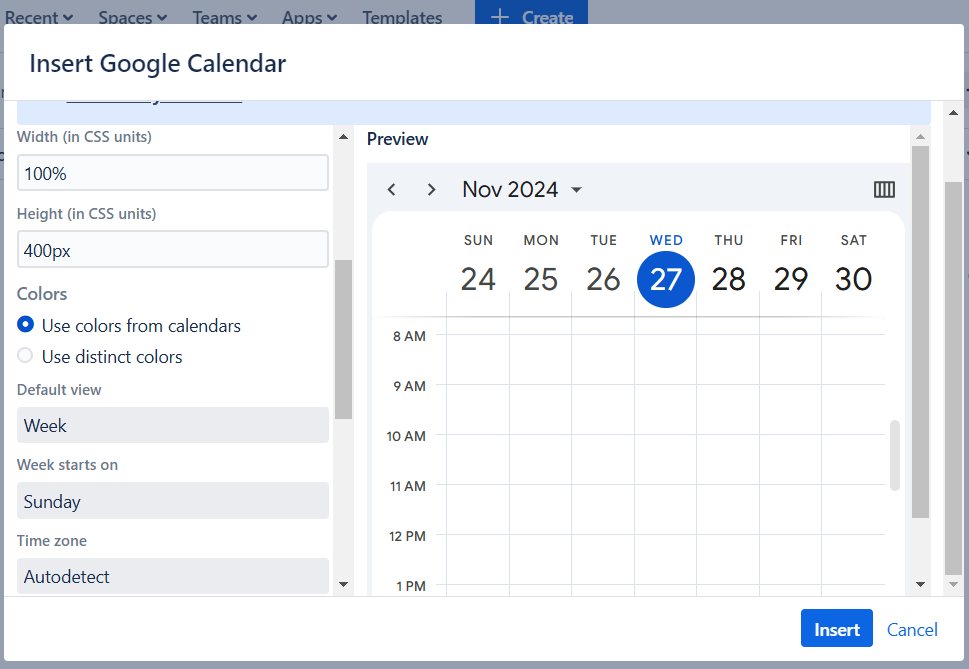Click the plus icon on Create
This screenshot has width=969, height=669.
coord(499,16)
